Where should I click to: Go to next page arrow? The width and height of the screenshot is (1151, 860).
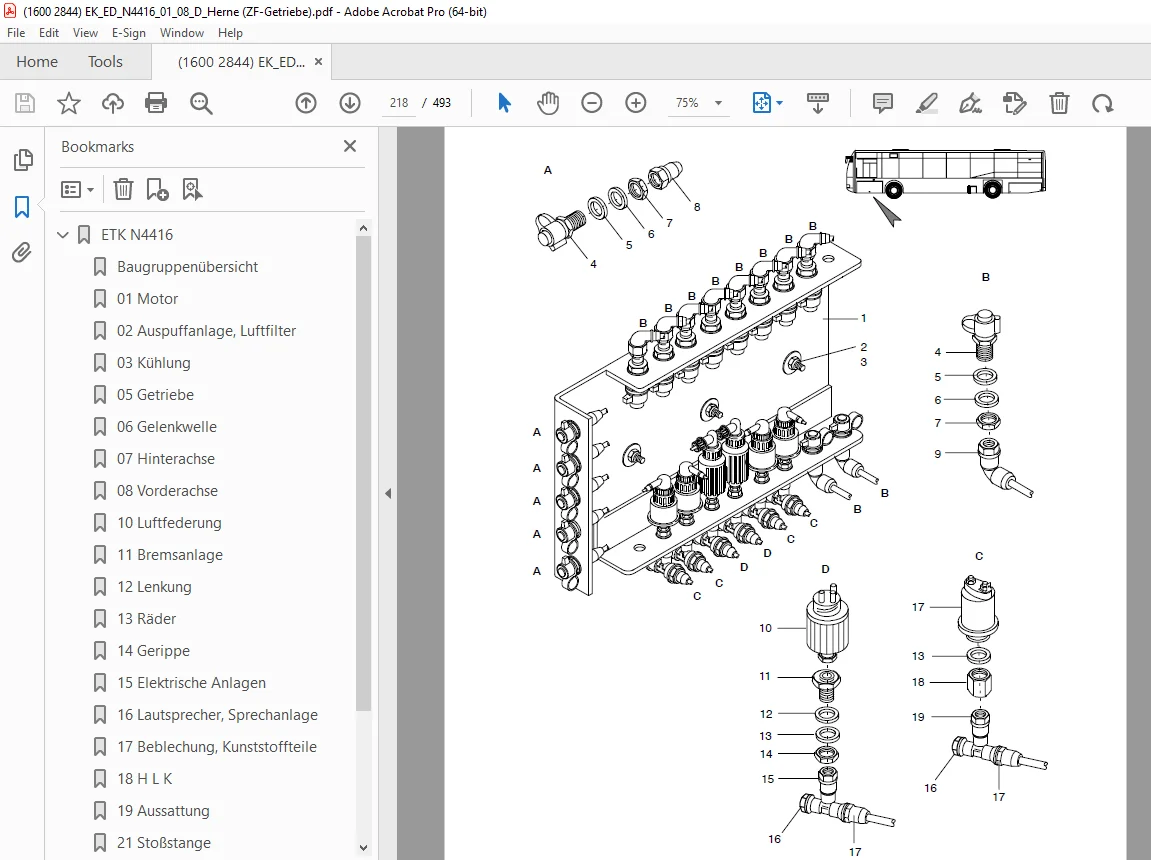click(350, 103)
